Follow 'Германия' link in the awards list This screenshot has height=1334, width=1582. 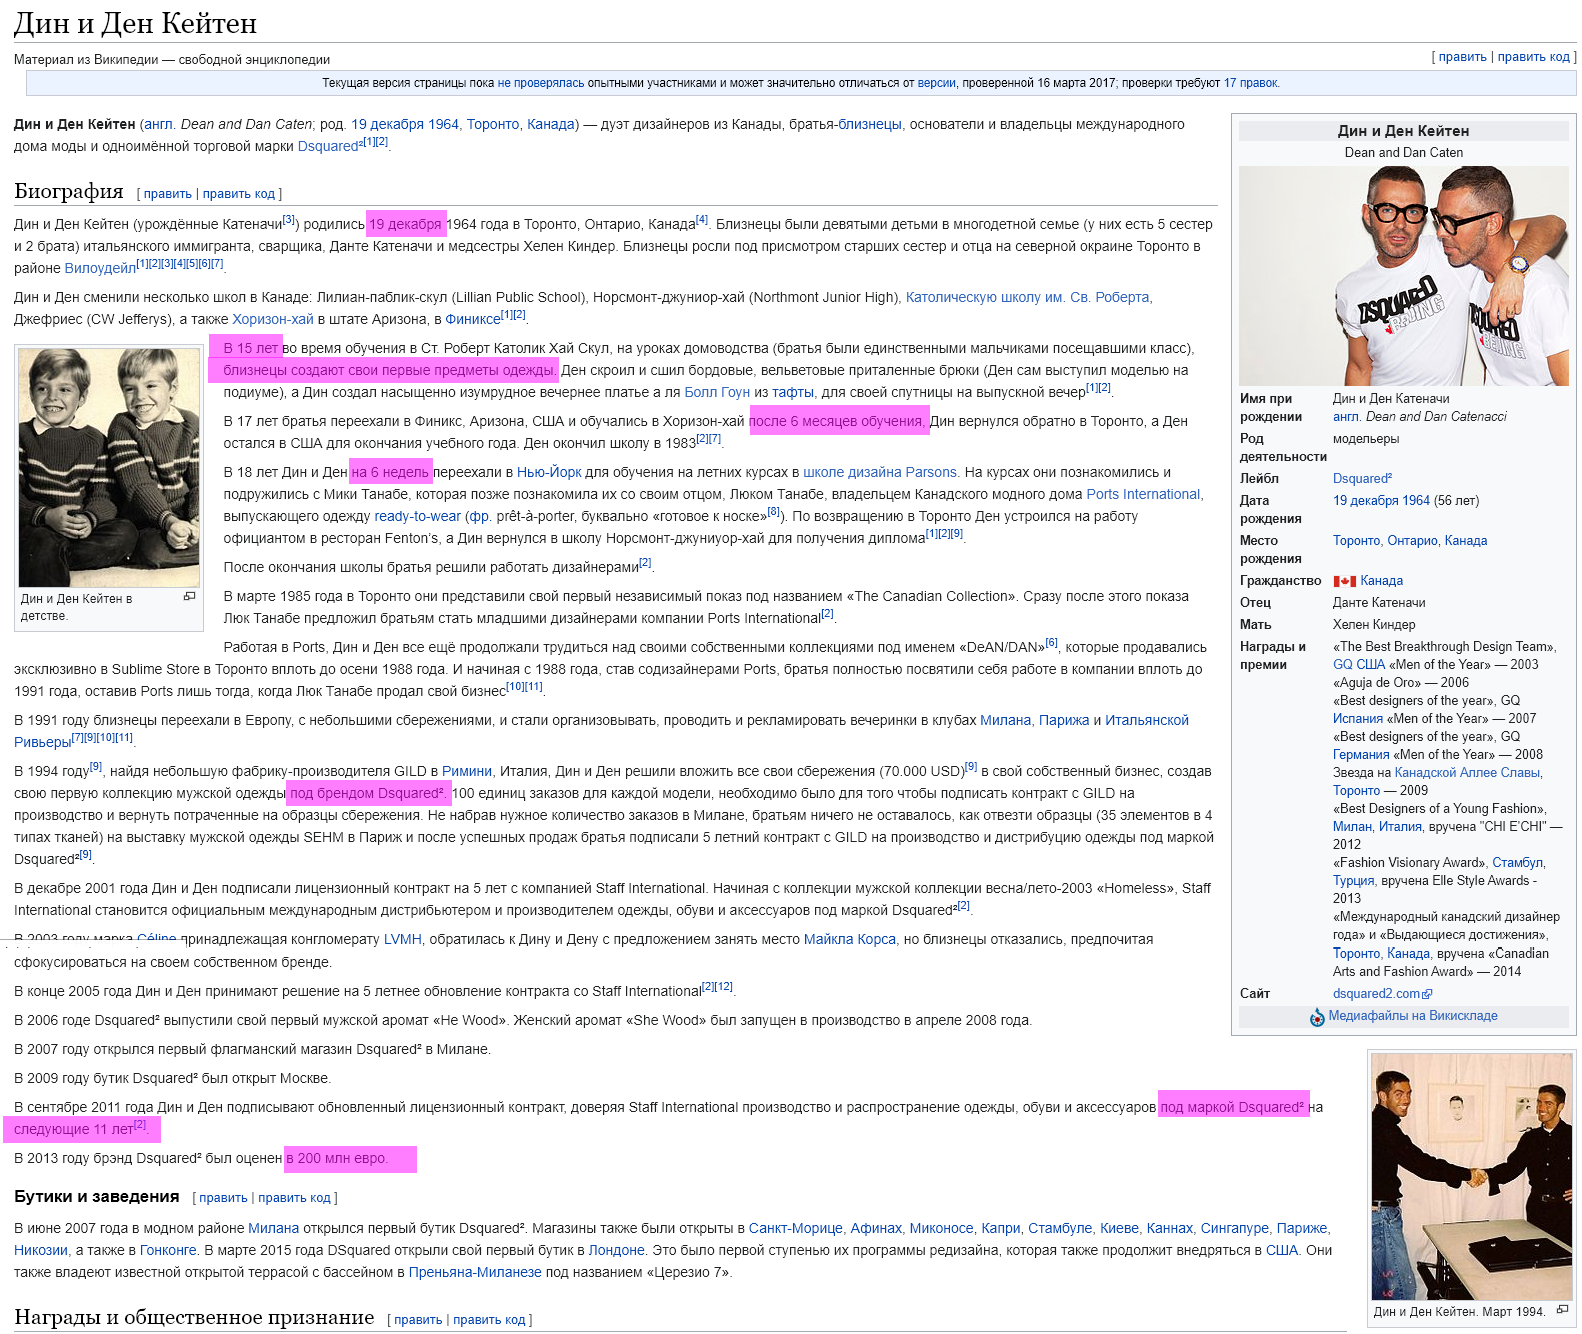pyautogui.click(x=1361, y=755)
